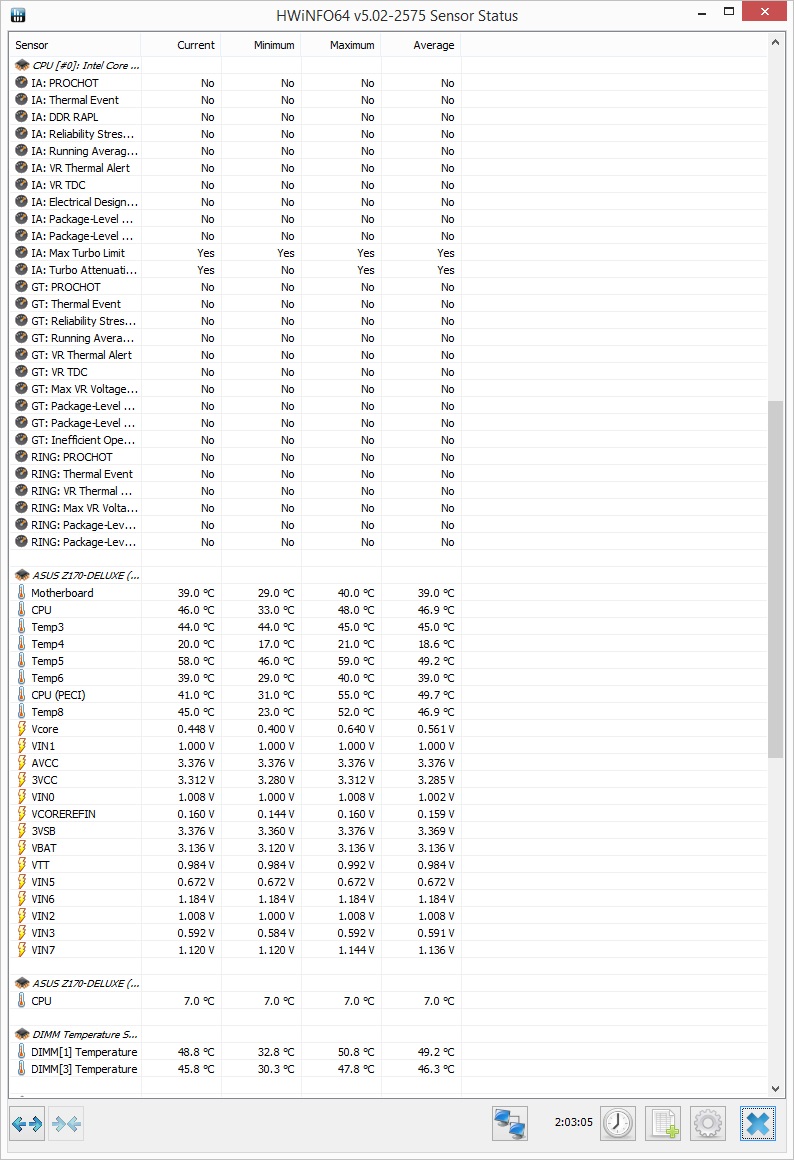
Task: Click the expand columns arrows button
Action: coord(27,1124)
